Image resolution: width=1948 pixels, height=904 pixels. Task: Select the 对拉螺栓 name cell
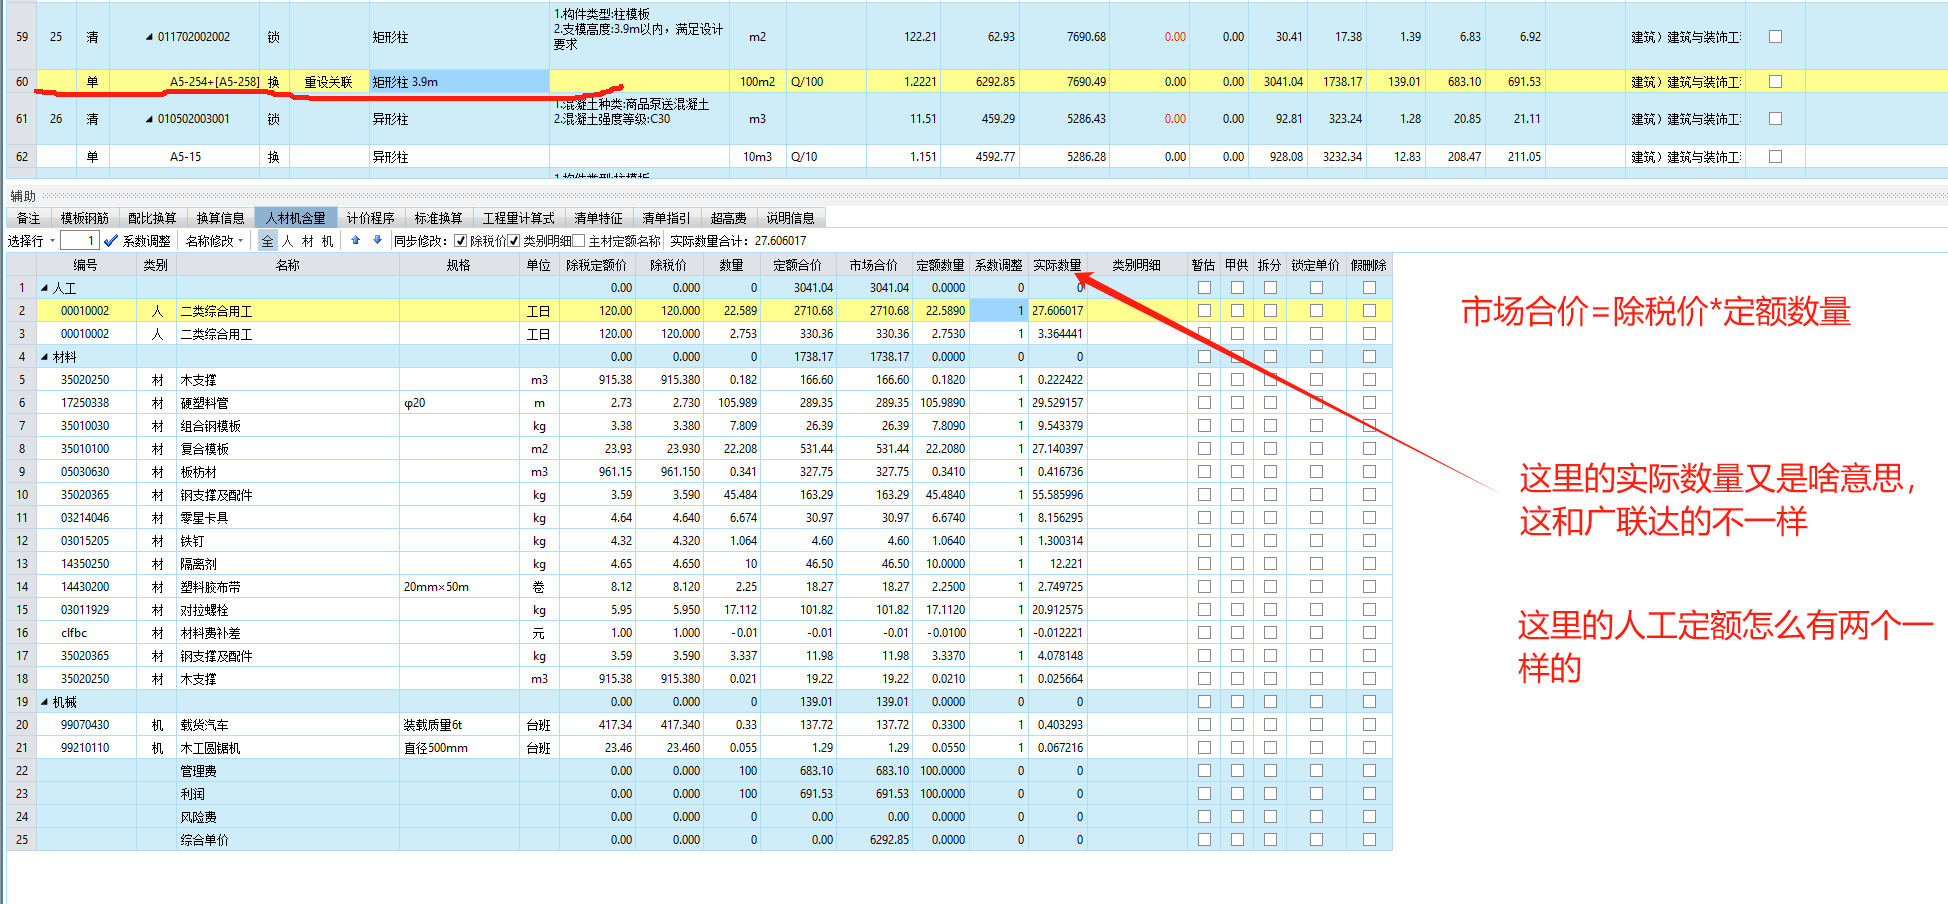tap(288, 610)
